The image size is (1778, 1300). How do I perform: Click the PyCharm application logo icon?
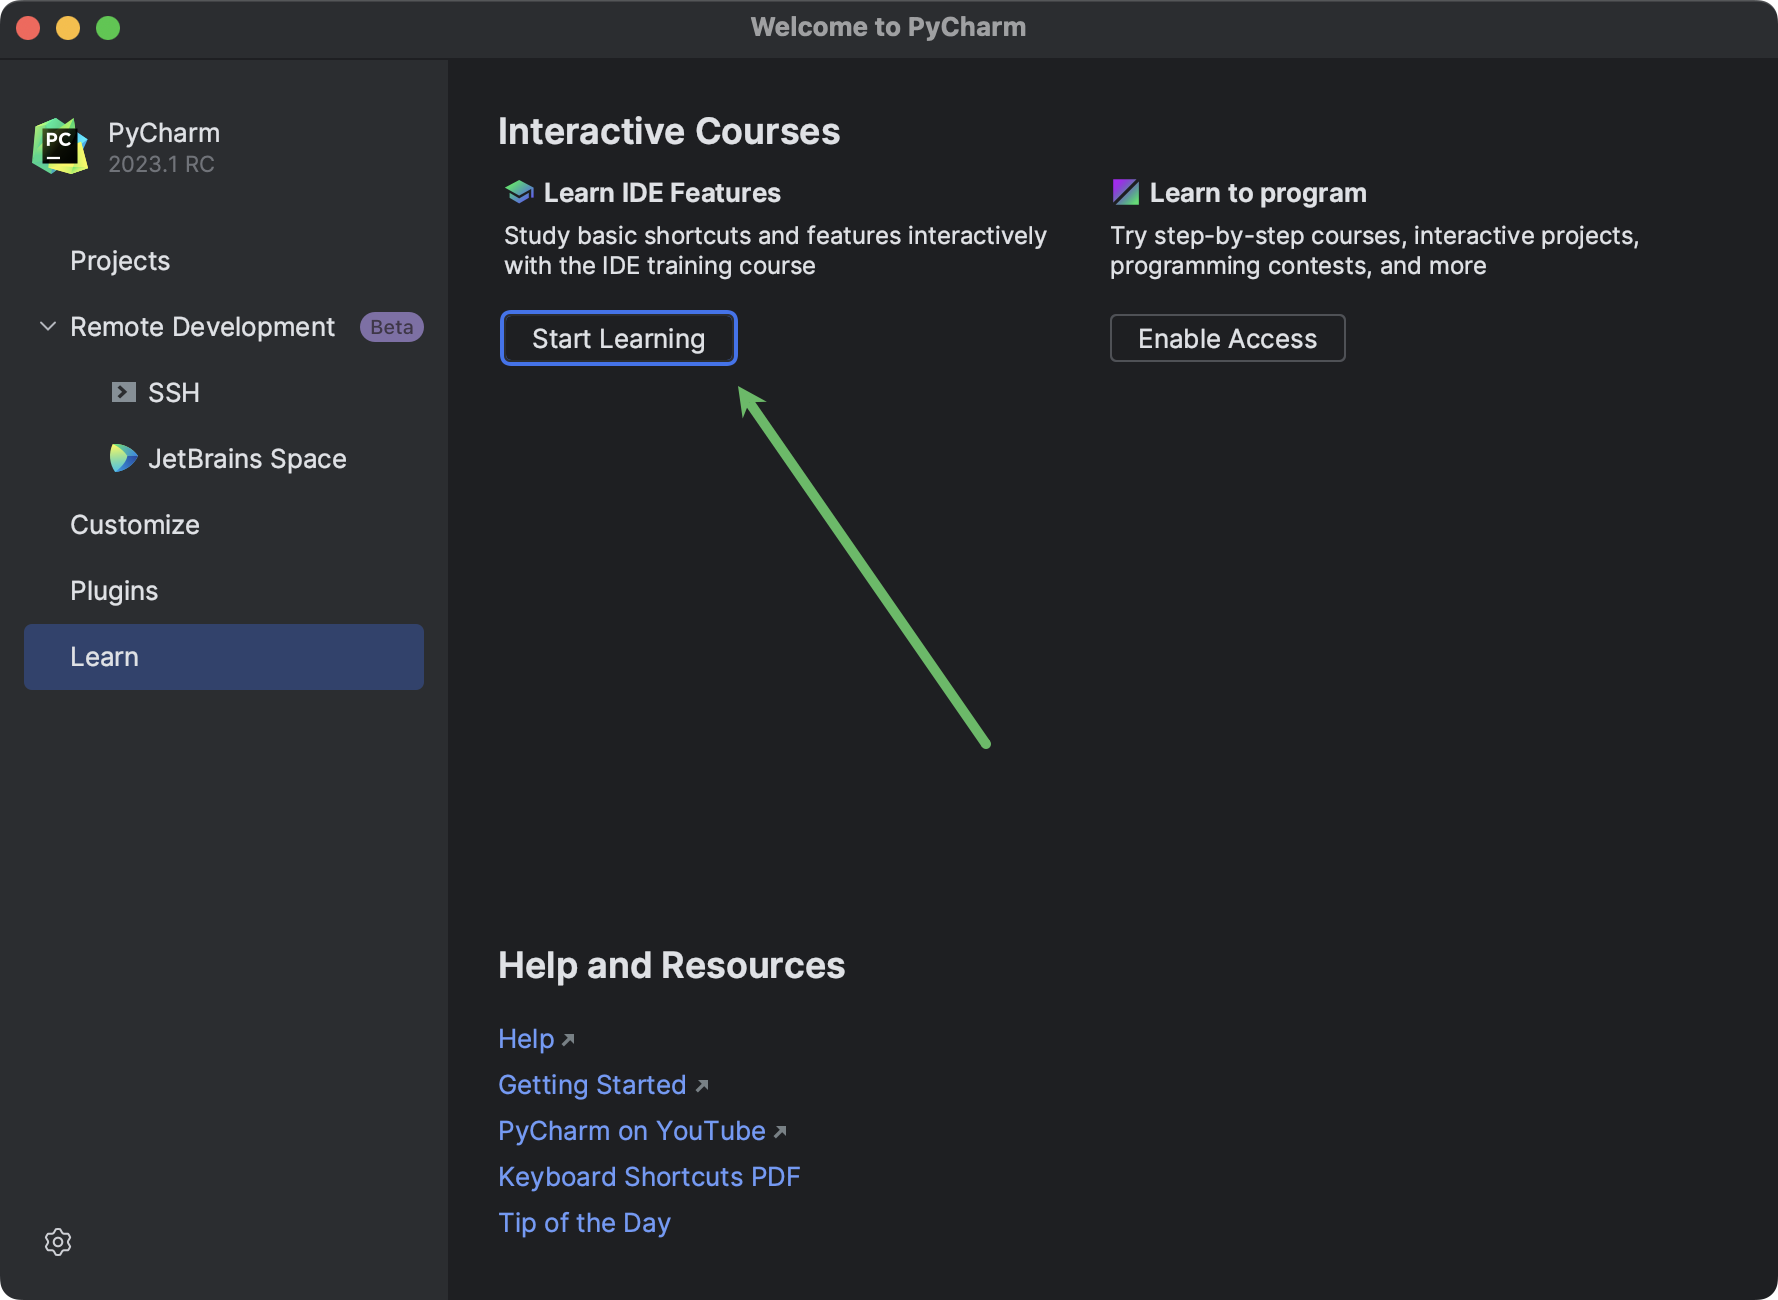pyautogui.click(x=57, y=146)
